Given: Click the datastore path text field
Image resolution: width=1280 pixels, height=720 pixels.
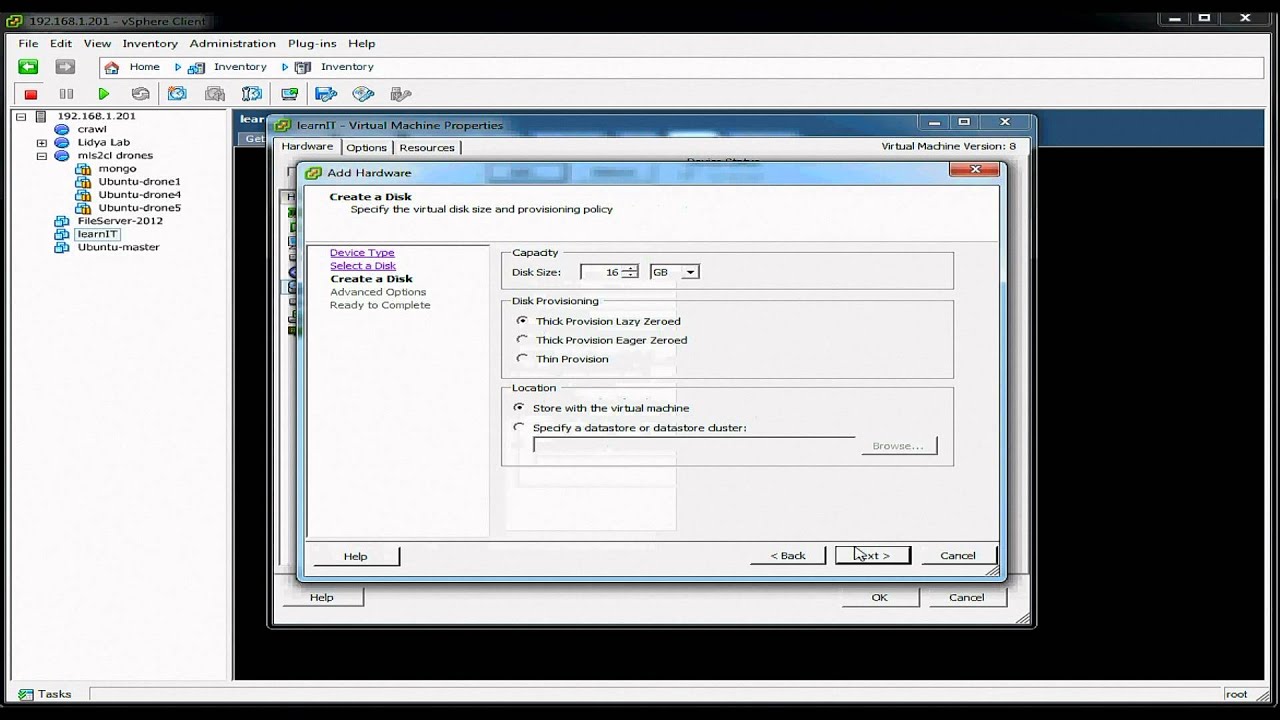Looking at the screenshot, I should point(694,446).
